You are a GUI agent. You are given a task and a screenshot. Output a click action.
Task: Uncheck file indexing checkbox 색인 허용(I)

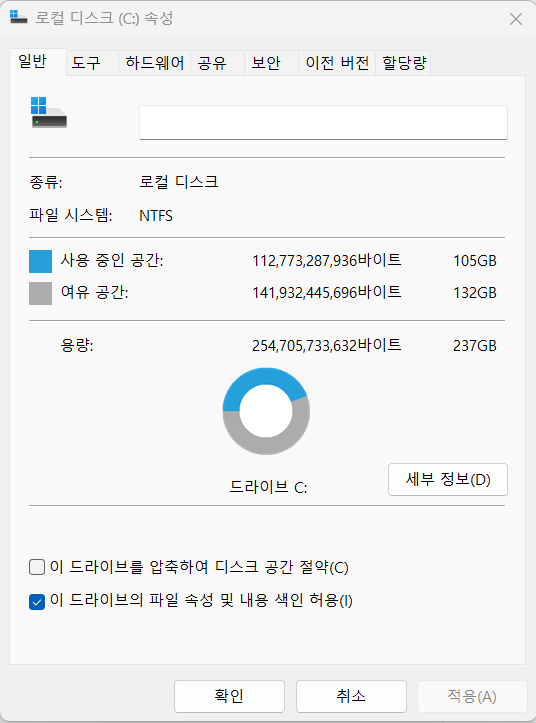37,601
